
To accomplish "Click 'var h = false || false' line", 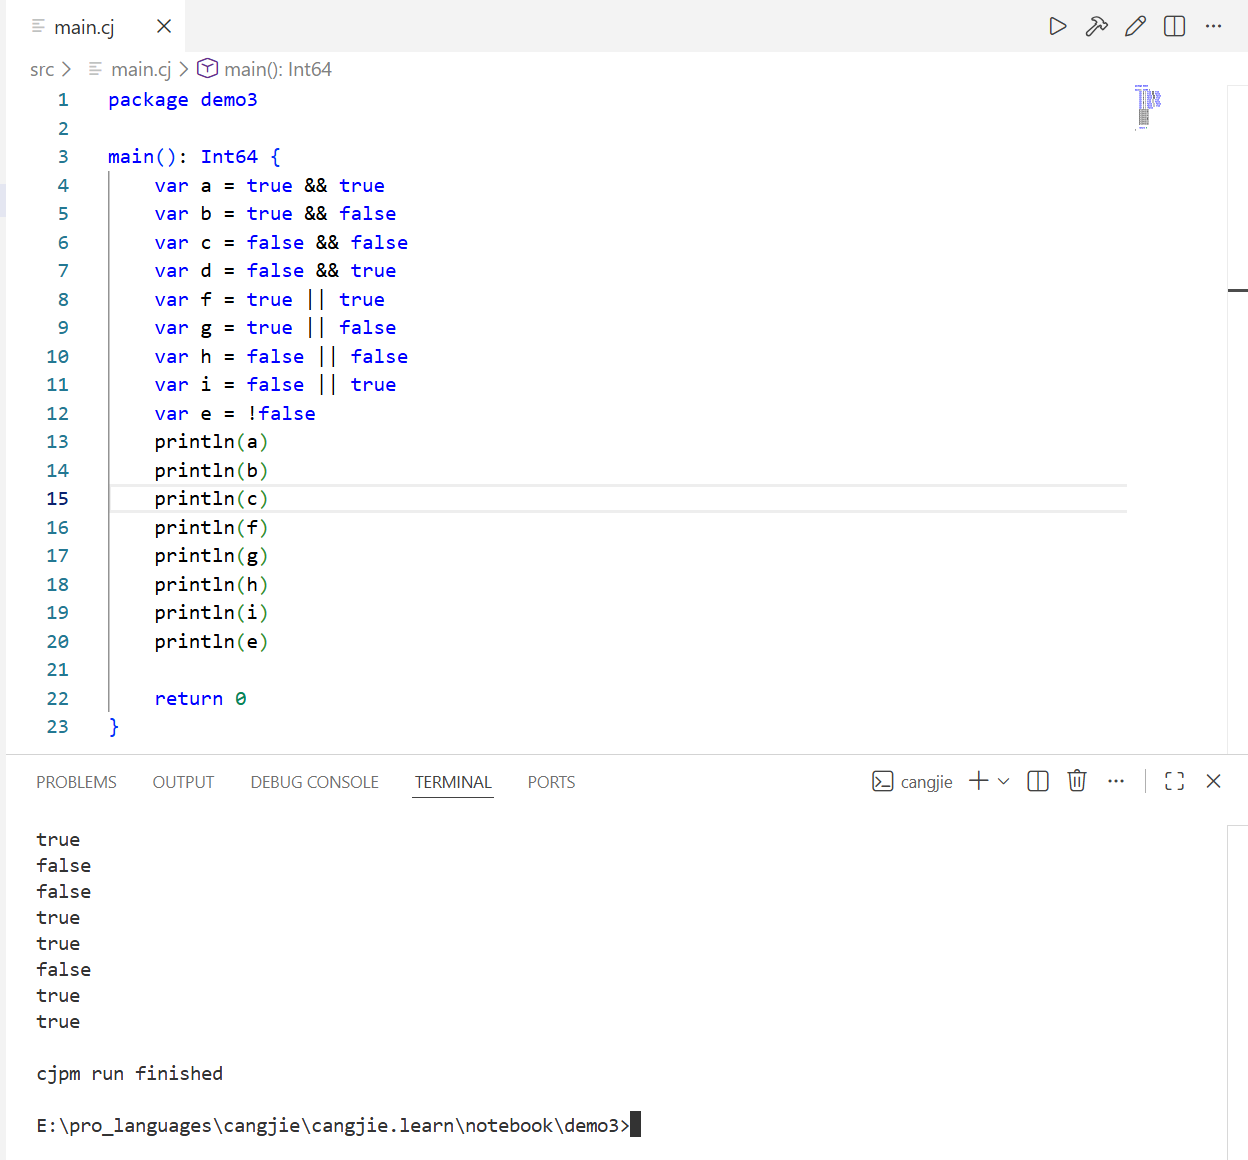I will point(281,356).
